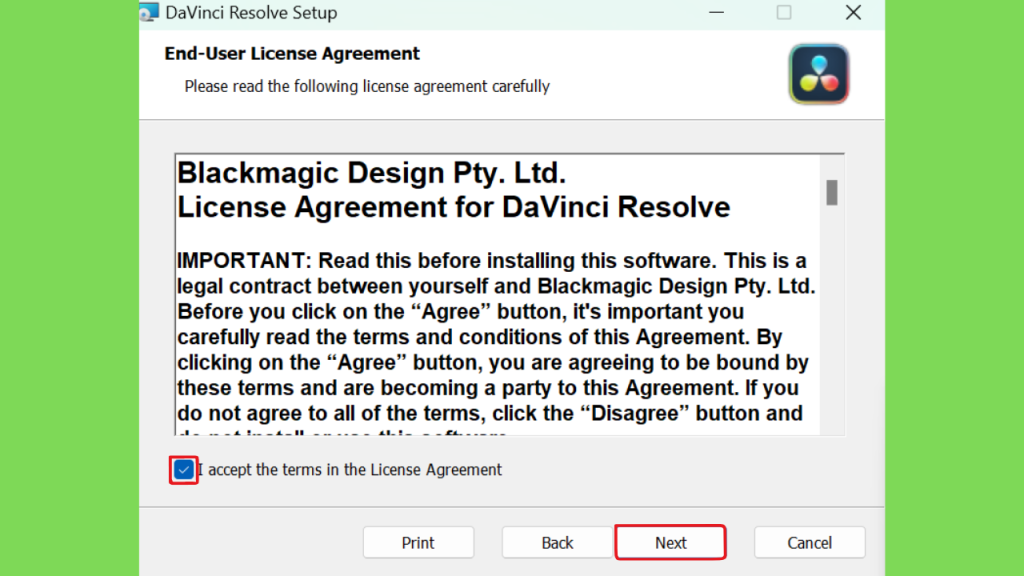Print the license agreement

click(x=418, y=542)
